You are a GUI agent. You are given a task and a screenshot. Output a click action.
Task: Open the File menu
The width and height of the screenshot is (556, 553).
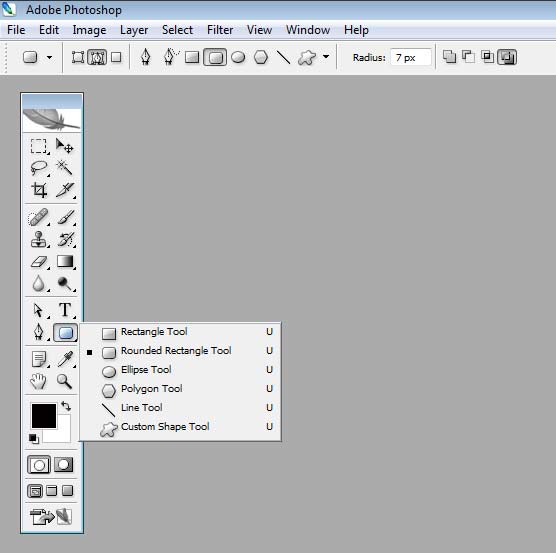click(x=16, y=30)
